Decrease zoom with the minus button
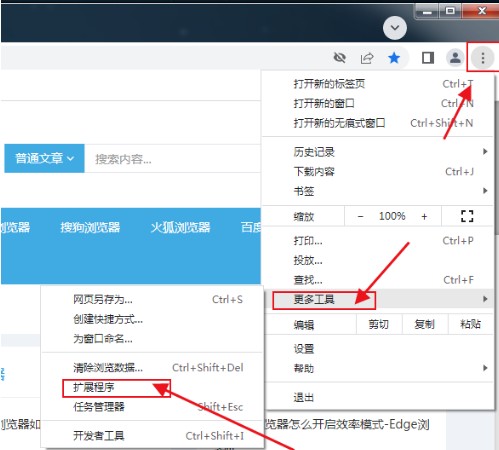Screen dimensions: 499x450 coord(360,216)
